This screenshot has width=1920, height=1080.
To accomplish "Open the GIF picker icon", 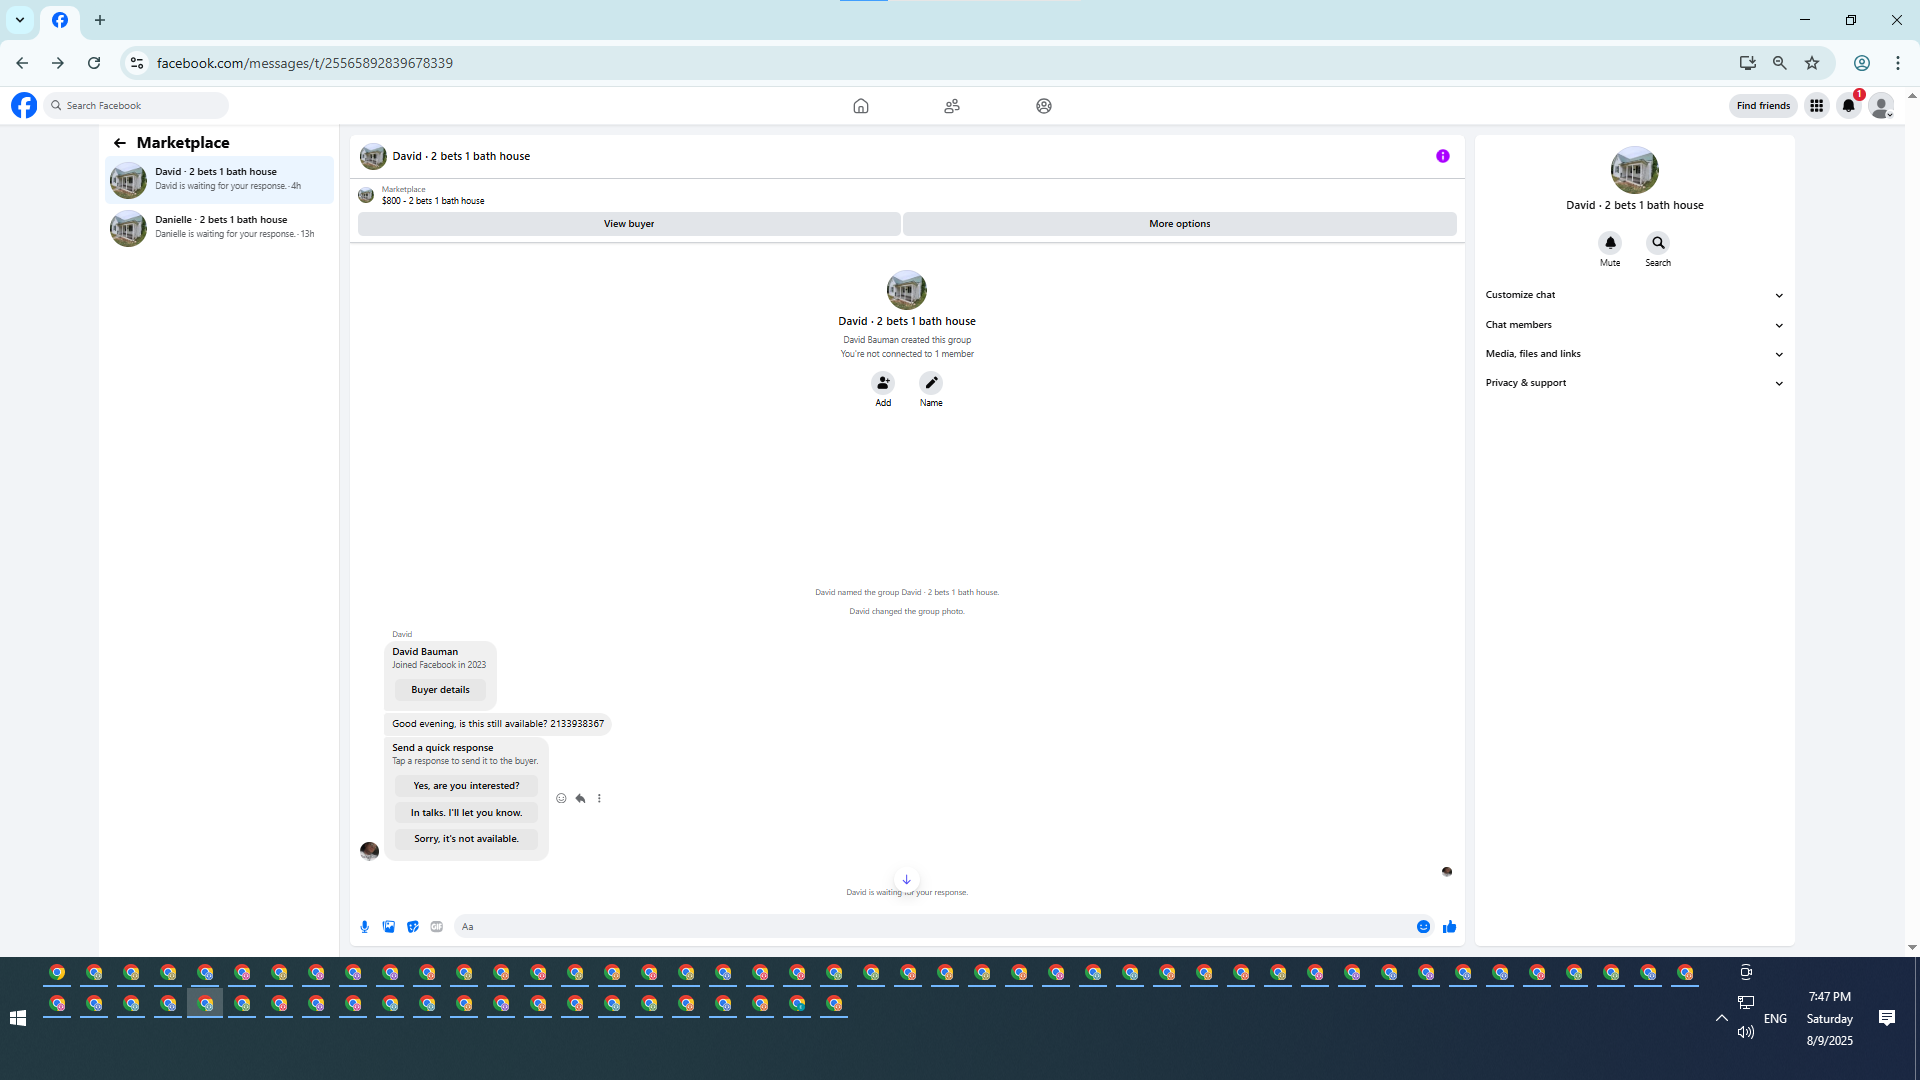I will (x=437, y=927).
